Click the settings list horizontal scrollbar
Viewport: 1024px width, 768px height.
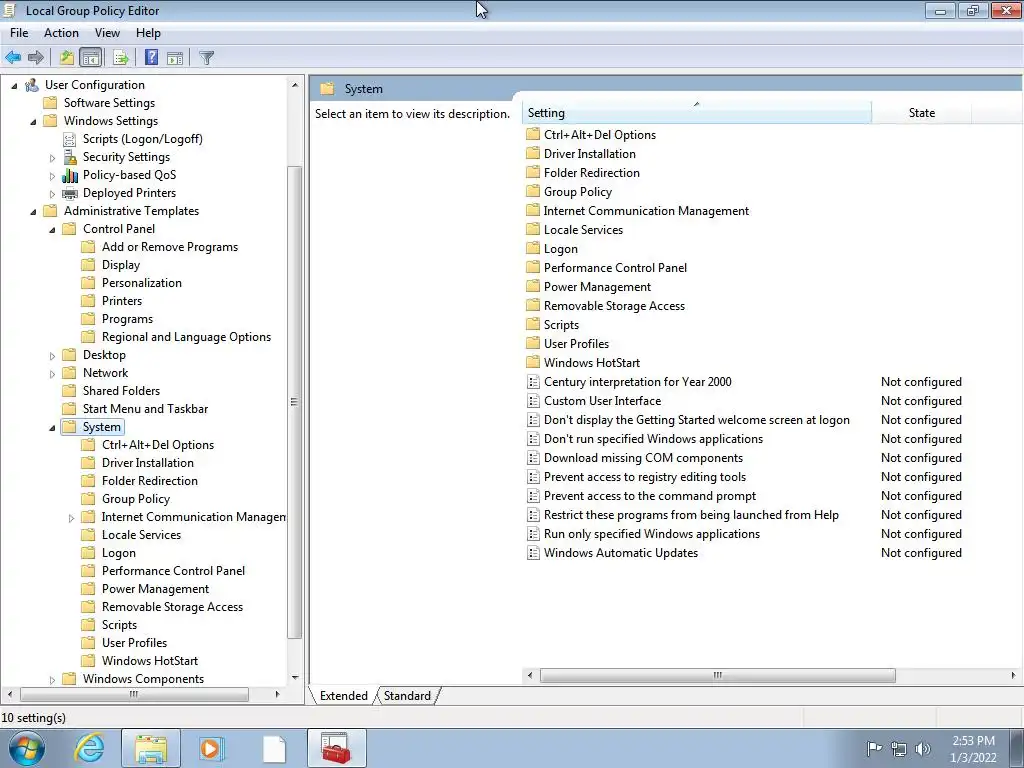click(x=717, y=675)
